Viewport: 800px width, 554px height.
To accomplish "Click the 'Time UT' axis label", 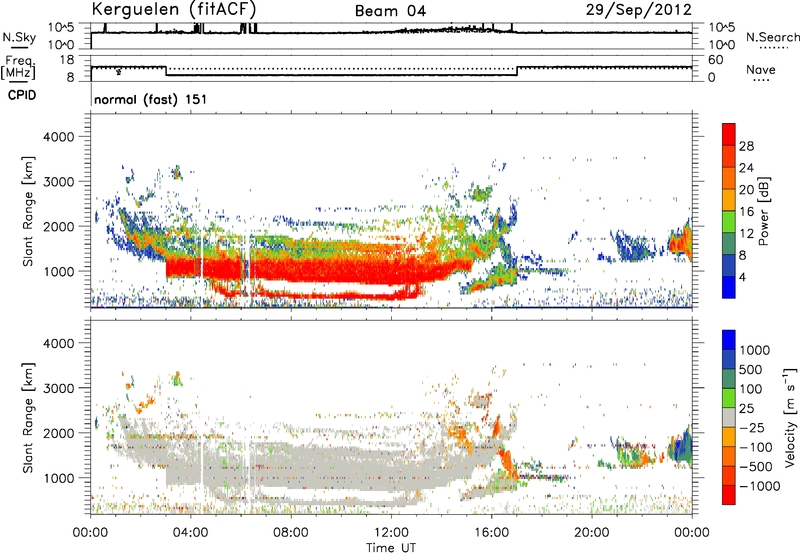I will 391,548.
